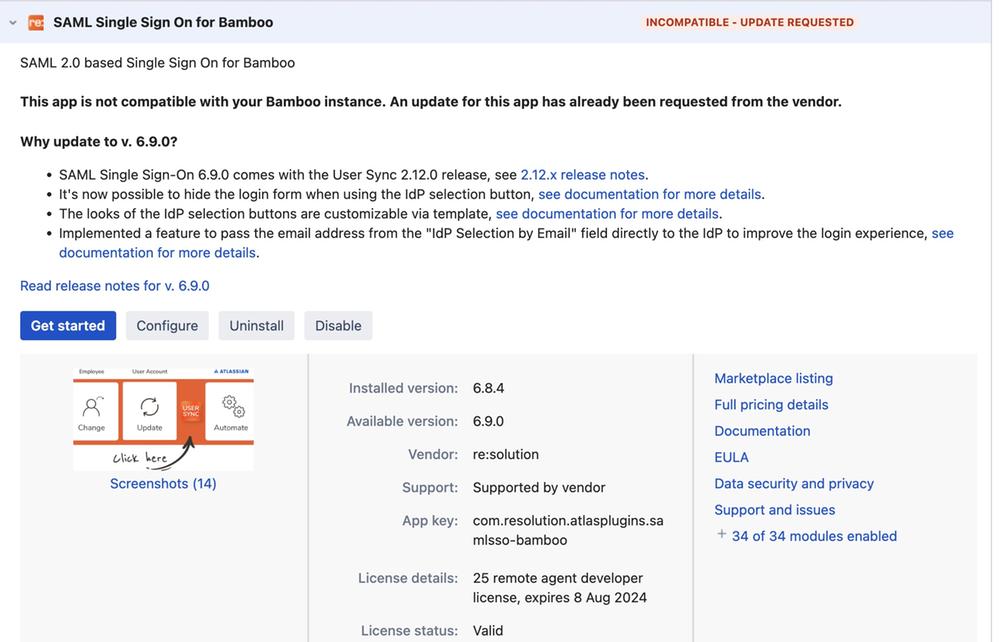999x642 pixels.
Task: Click the installed version value 6.8.4
Action: pos(489,388)
